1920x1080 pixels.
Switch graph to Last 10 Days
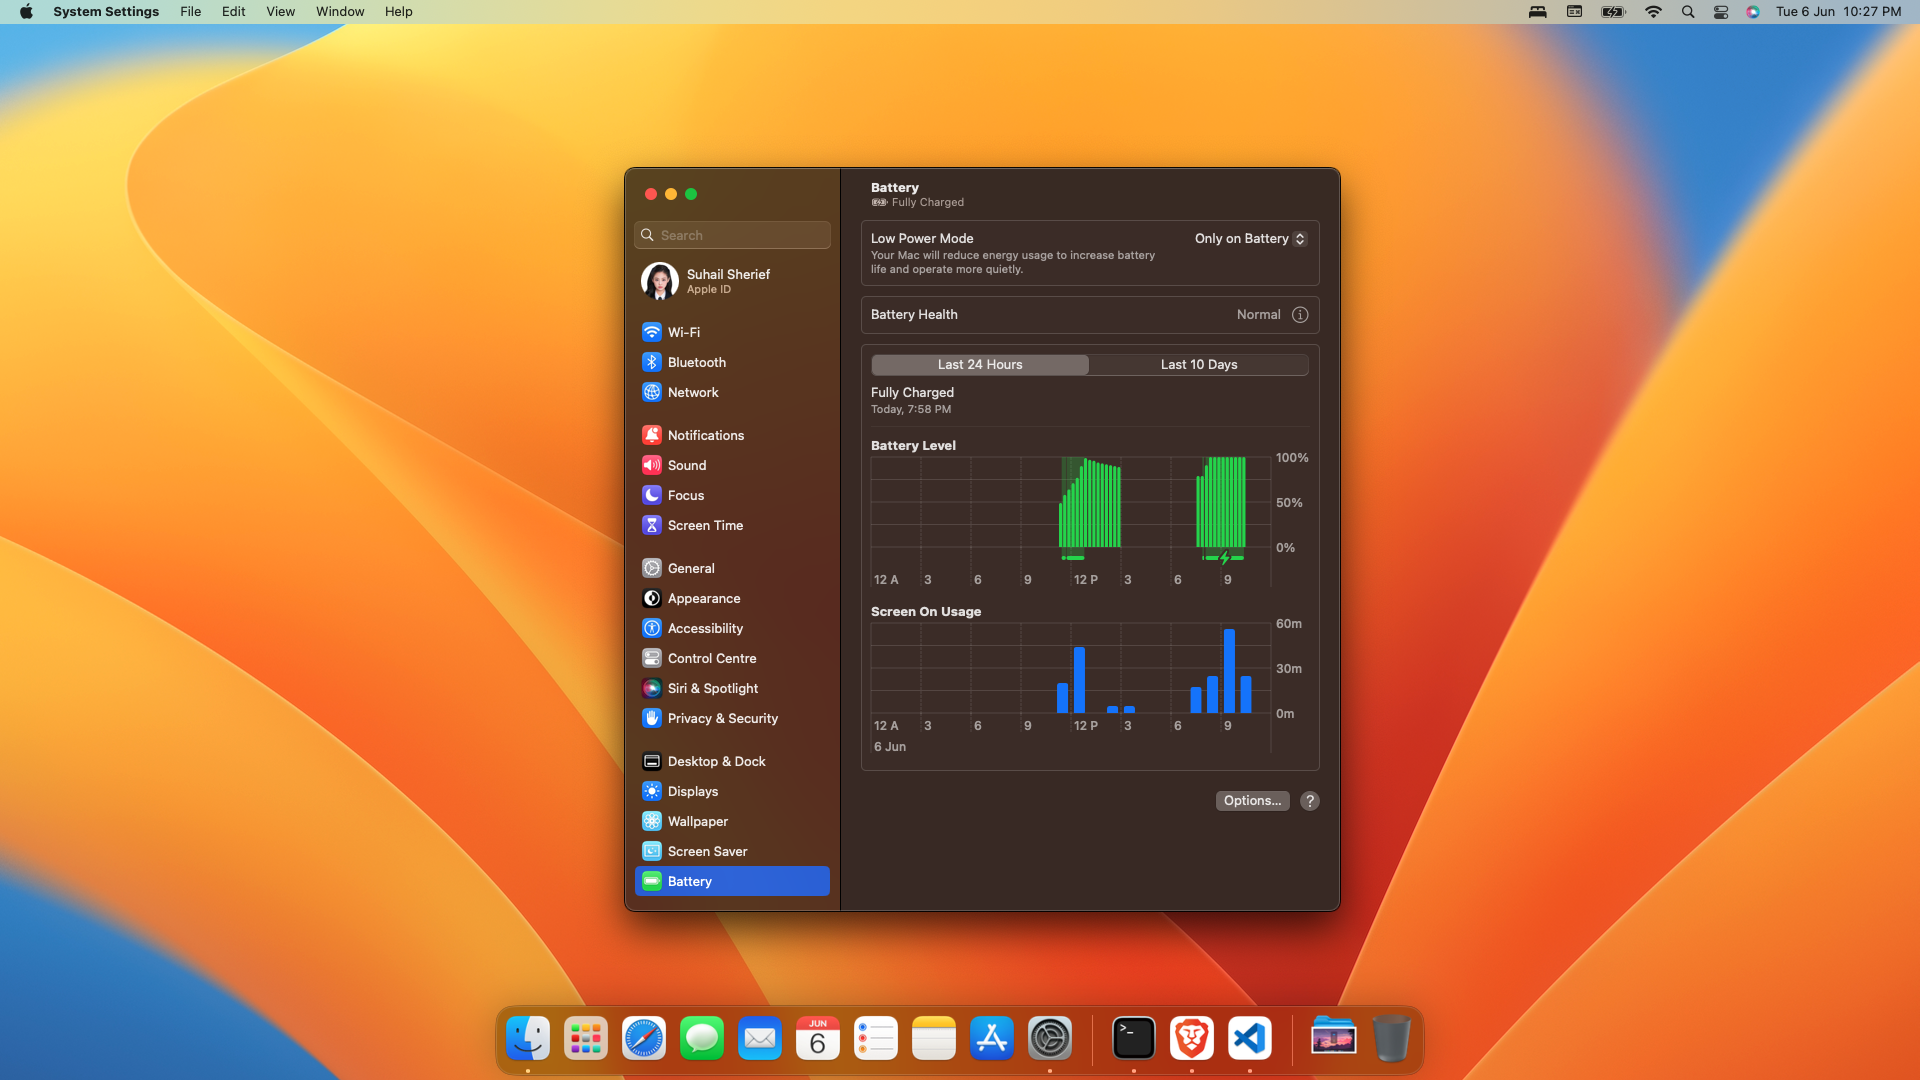point(1198,365)
